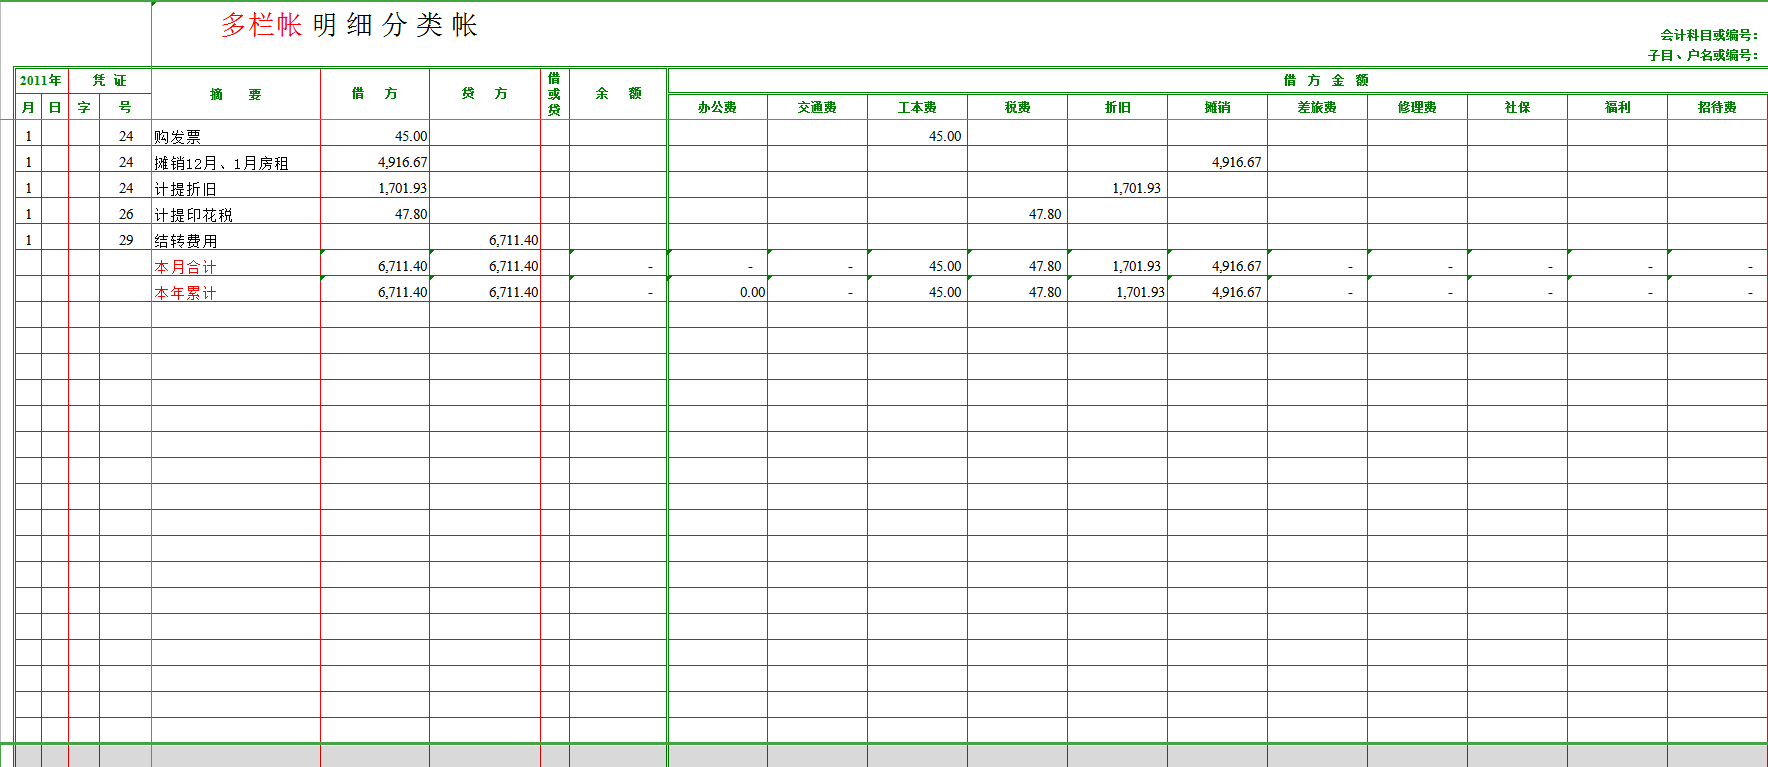Select the 工本费 column header
1768x767 pixels.
point(917,107)
